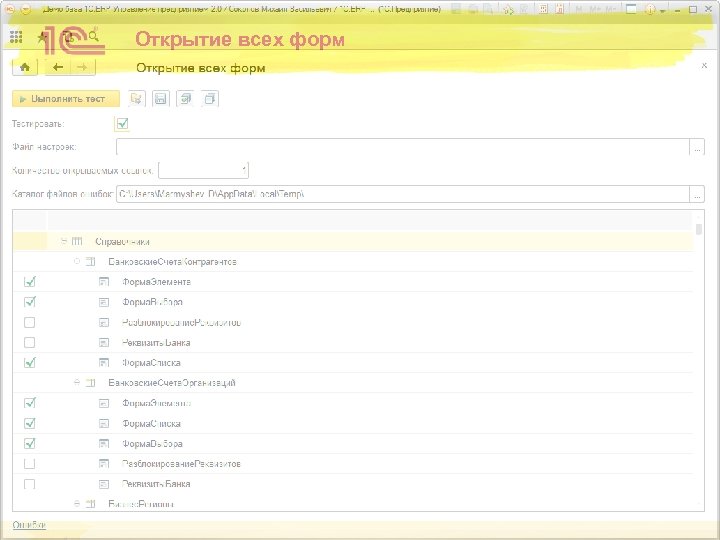The width and height of the screenshot is (720, 540).
Task: Click the Справочники table icon
Action: pos(77,241)
